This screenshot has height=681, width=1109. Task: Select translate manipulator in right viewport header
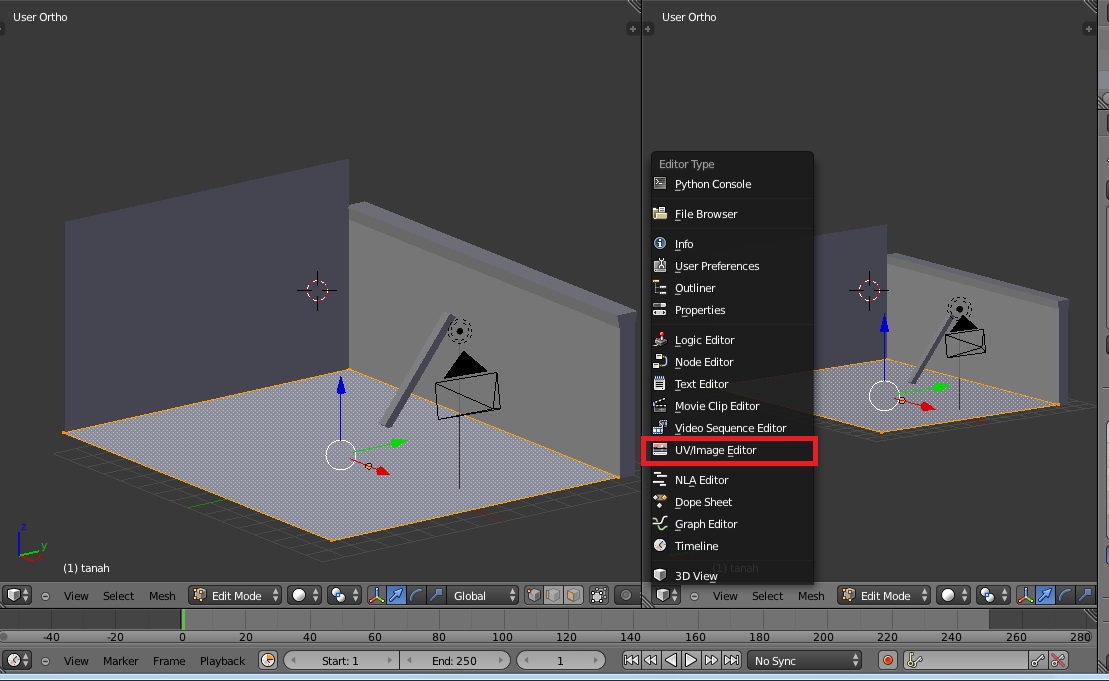(x=1045, y=595)
